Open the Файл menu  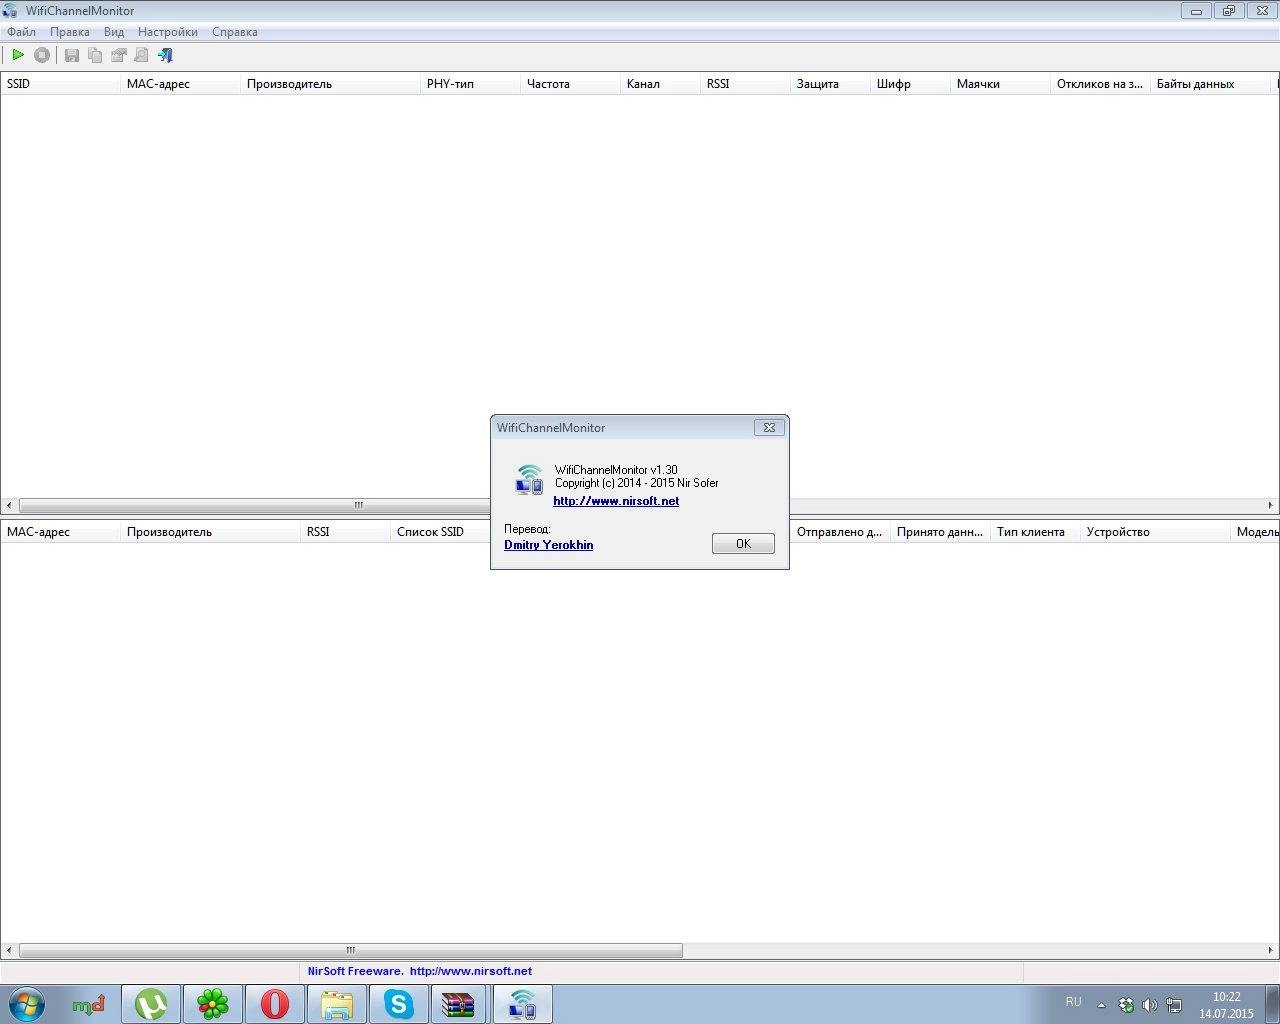(x=21, y=32)
